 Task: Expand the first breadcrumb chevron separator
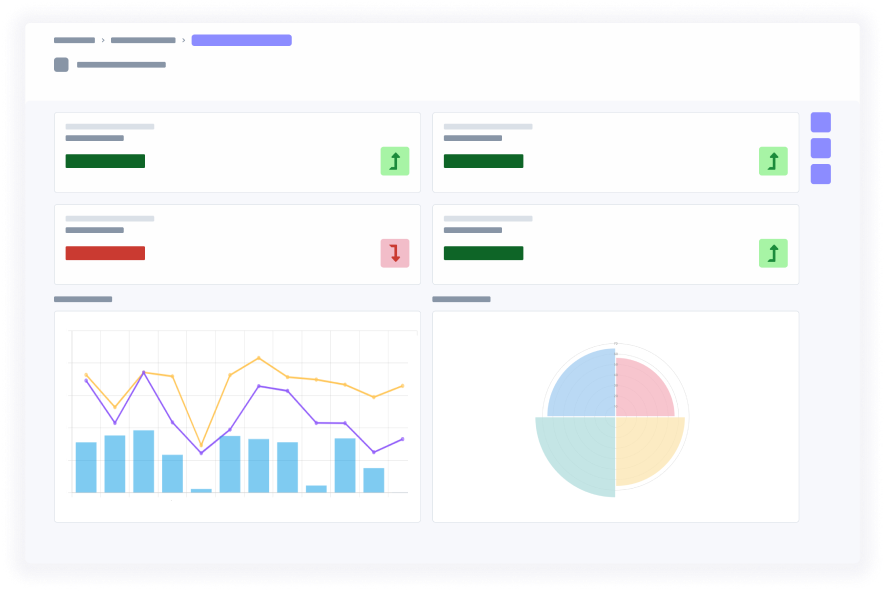click(102, 40)
